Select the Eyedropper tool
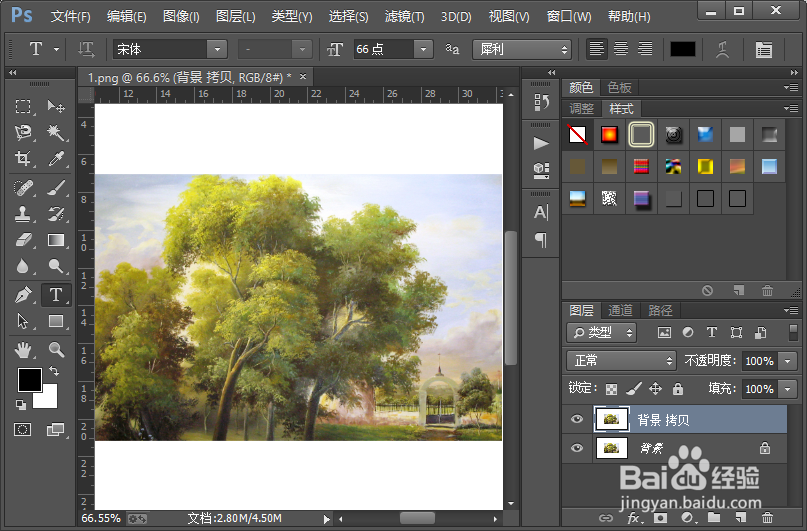The image size is (807, 531). pos(56,158)
